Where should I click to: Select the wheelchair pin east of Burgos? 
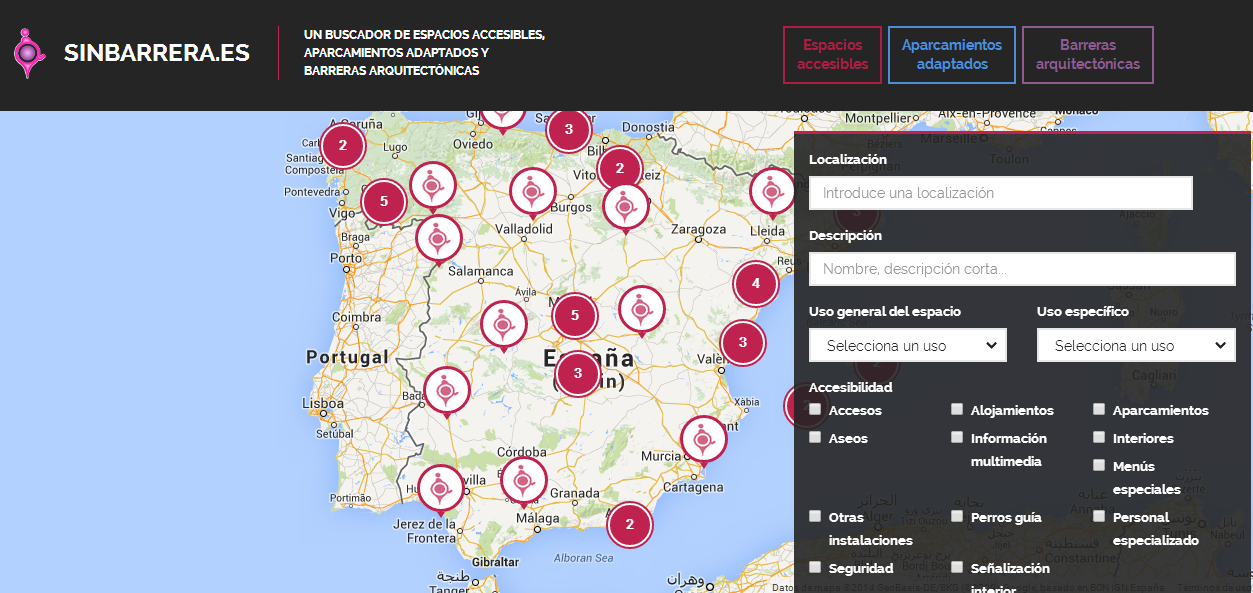[626, 208]
